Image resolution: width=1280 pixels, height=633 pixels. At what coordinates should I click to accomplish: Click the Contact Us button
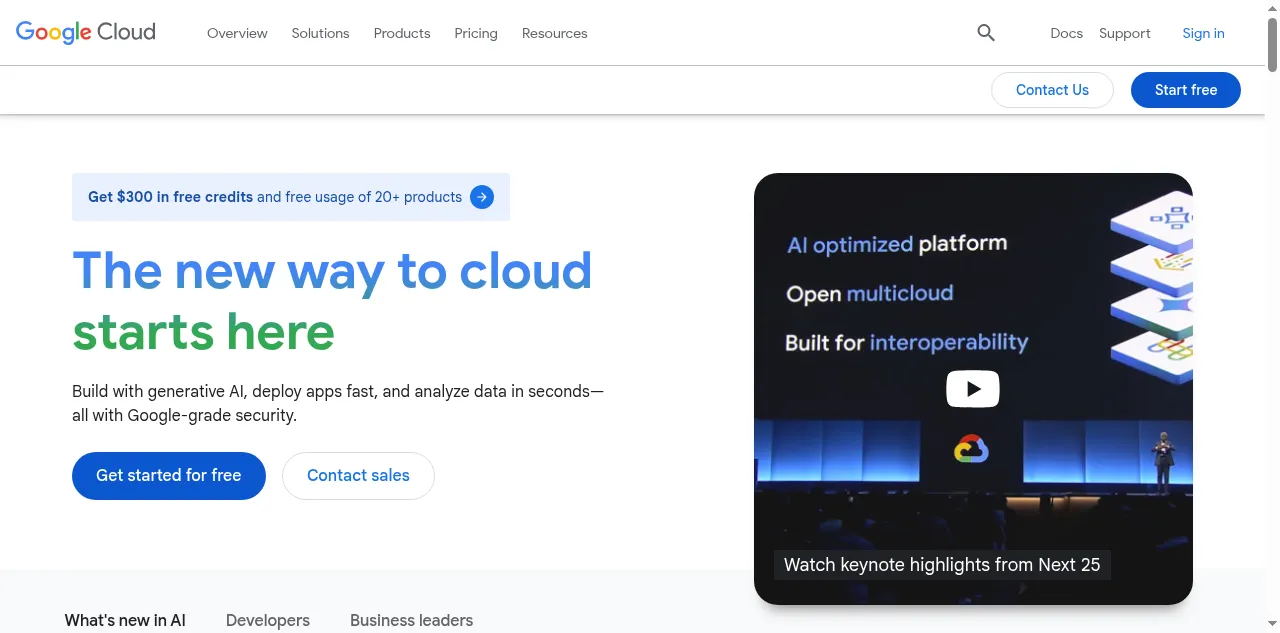1052,90
